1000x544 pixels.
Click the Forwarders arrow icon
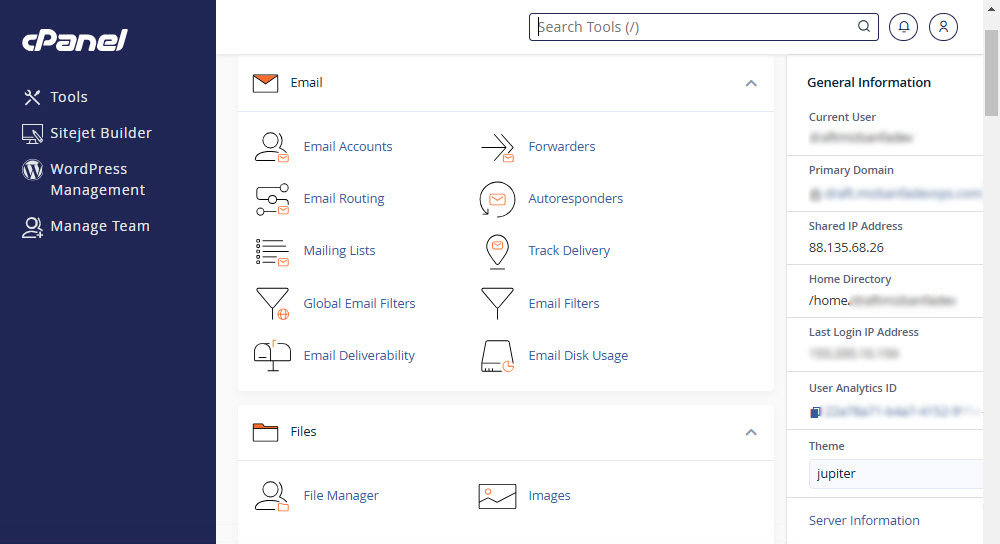coord(497,147)
